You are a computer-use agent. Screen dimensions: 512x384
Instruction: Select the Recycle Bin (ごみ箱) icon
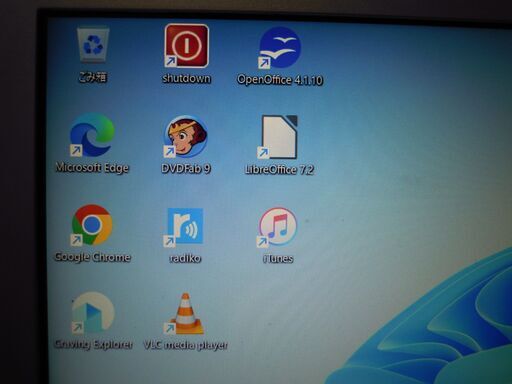[93, 45]
